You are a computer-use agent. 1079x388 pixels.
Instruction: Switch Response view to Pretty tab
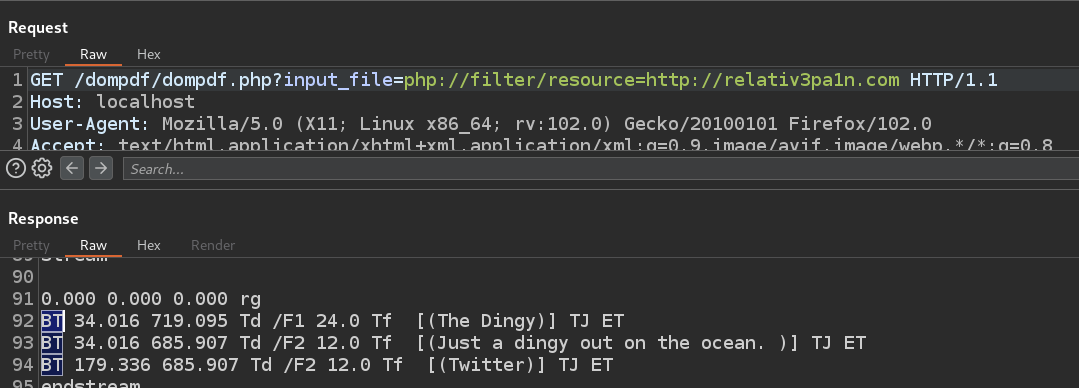coord(31,246)
